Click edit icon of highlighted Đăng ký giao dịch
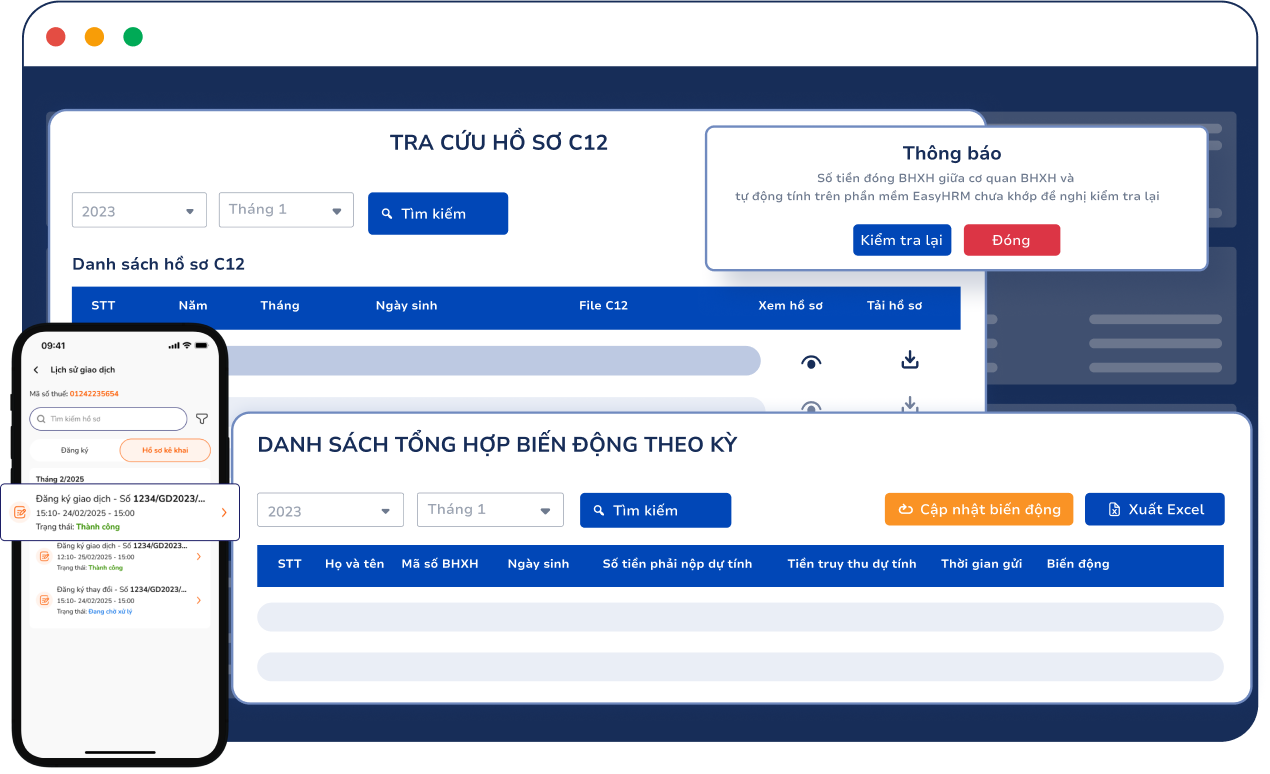This screenshot has height=774, width=1270. (x=20, y=512)
